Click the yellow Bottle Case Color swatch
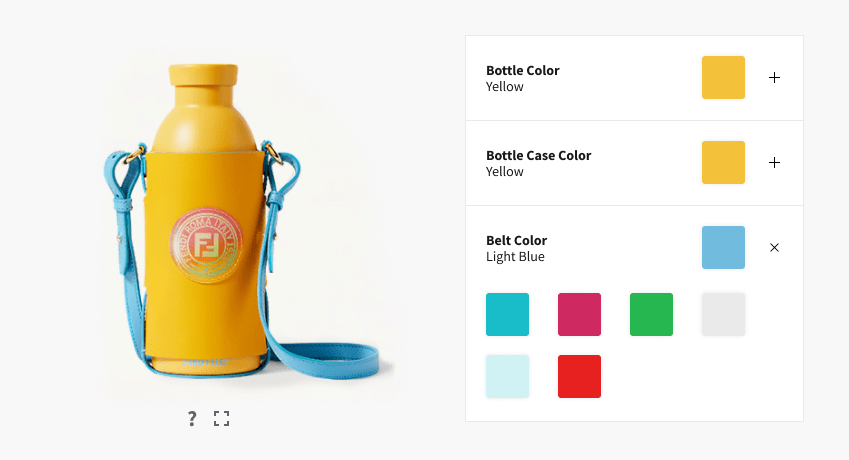 pos(723,162)
